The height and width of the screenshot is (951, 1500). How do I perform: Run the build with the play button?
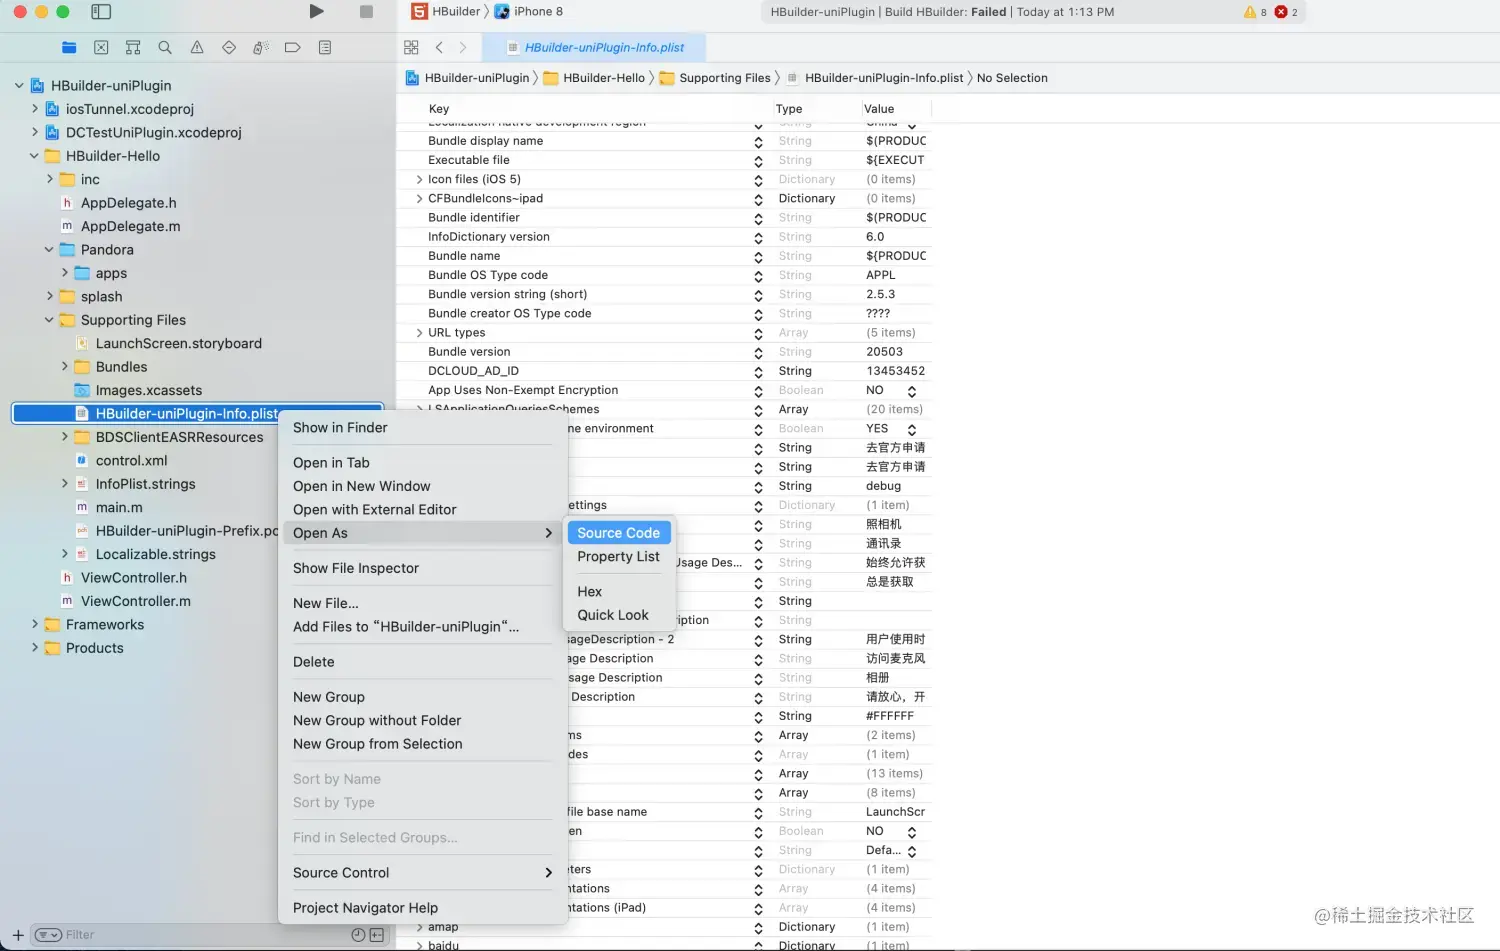(316, 11)
